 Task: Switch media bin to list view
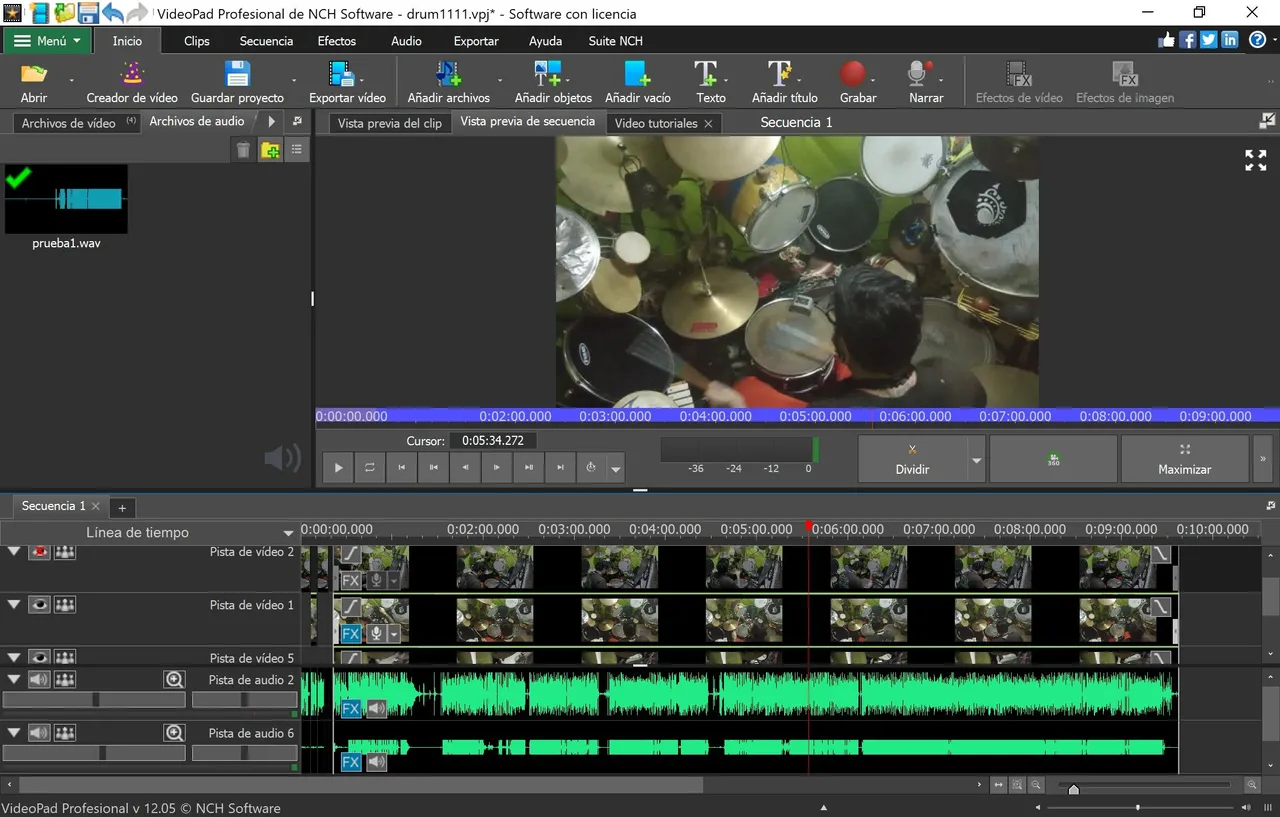point(297,150)
